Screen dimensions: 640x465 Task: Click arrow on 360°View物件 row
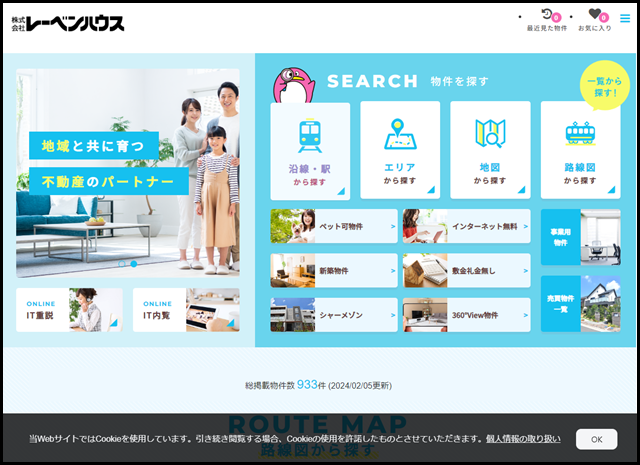pyautogui.click(x=525, y=315)
